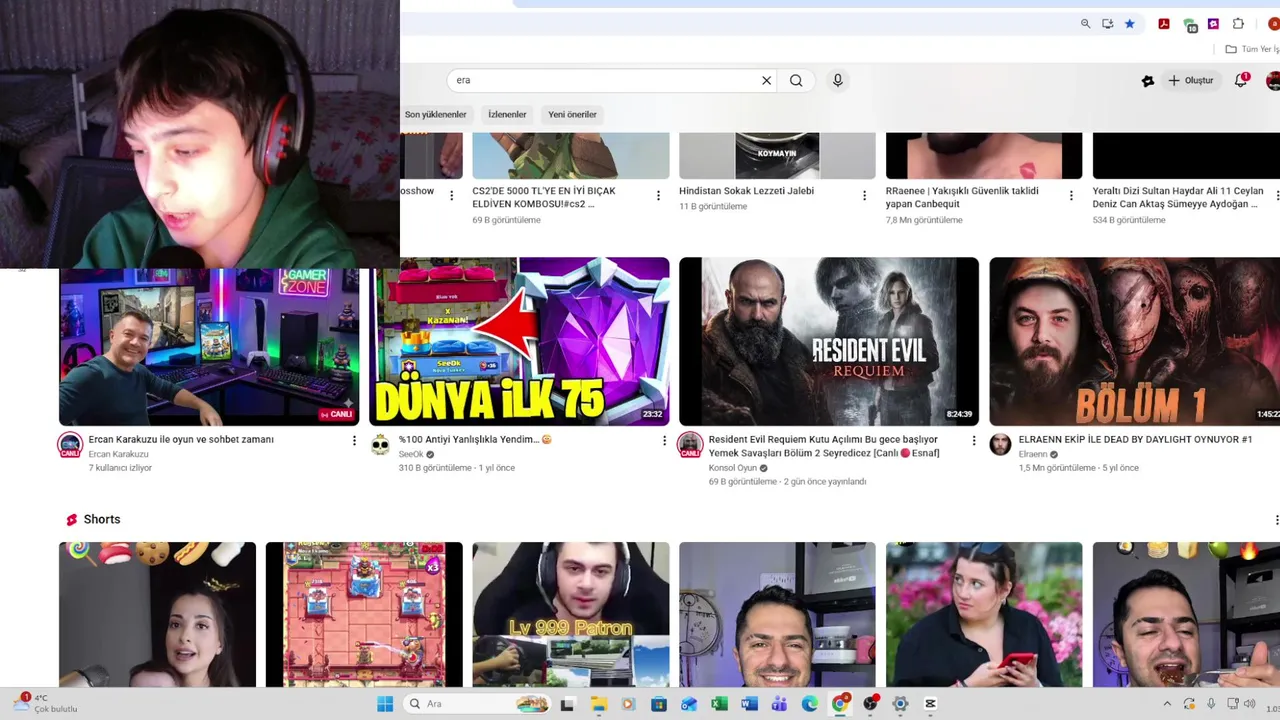Screen dimensions: 1280x720
Task: Open Microsoft Edge from the taskbar
Action: [x=810, y=704]
